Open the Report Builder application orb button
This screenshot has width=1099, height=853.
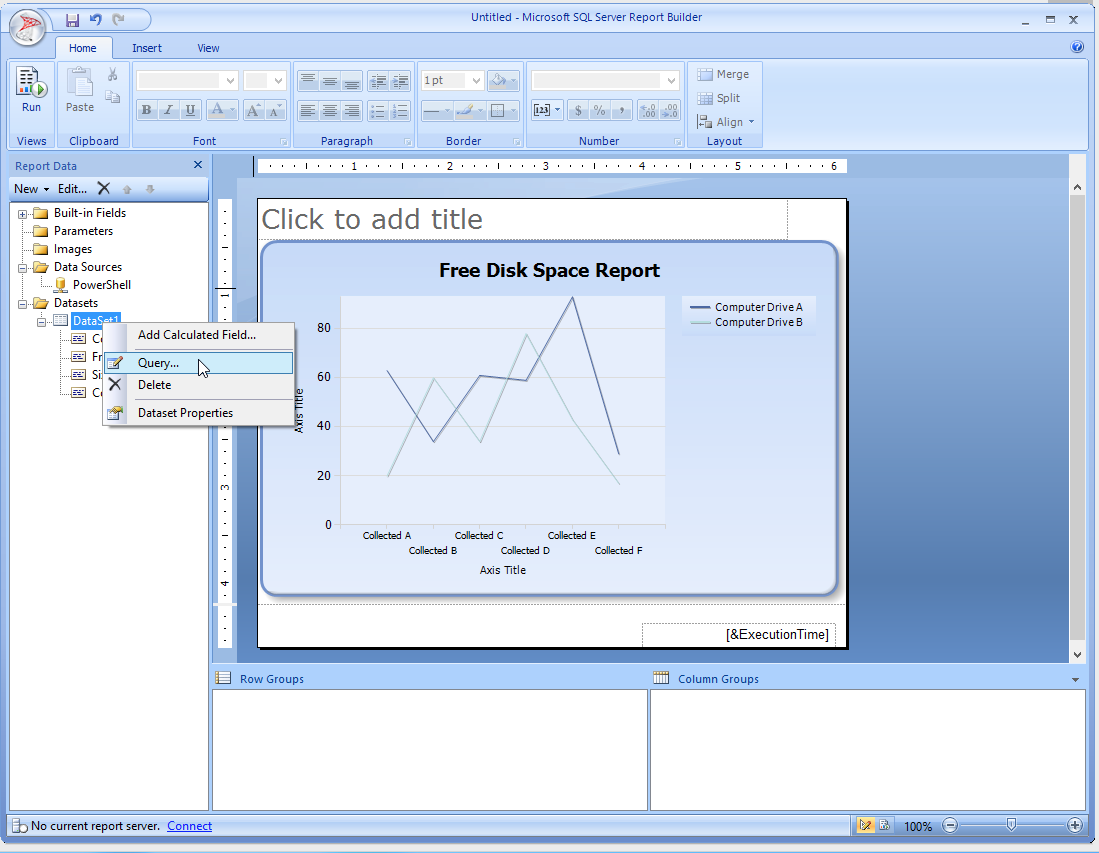(29, 27)
